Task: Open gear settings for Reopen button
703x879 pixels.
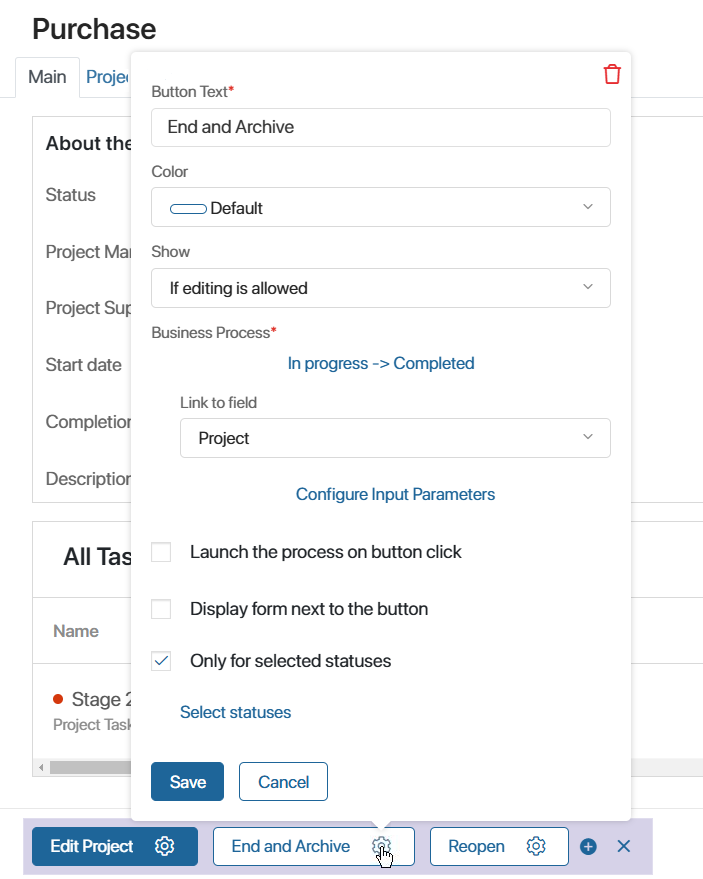Action: coord(536,846)
